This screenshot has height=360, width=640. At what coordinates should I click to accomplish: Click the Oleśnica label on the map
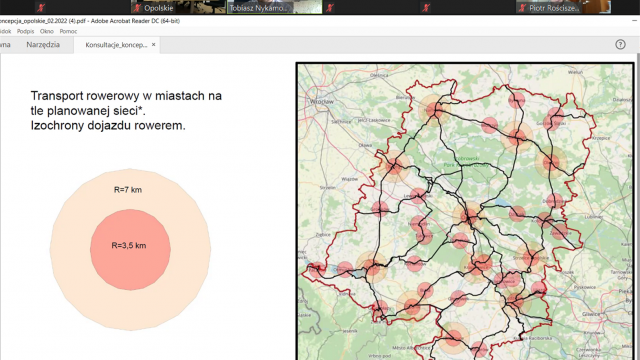[x=379, y=76]
